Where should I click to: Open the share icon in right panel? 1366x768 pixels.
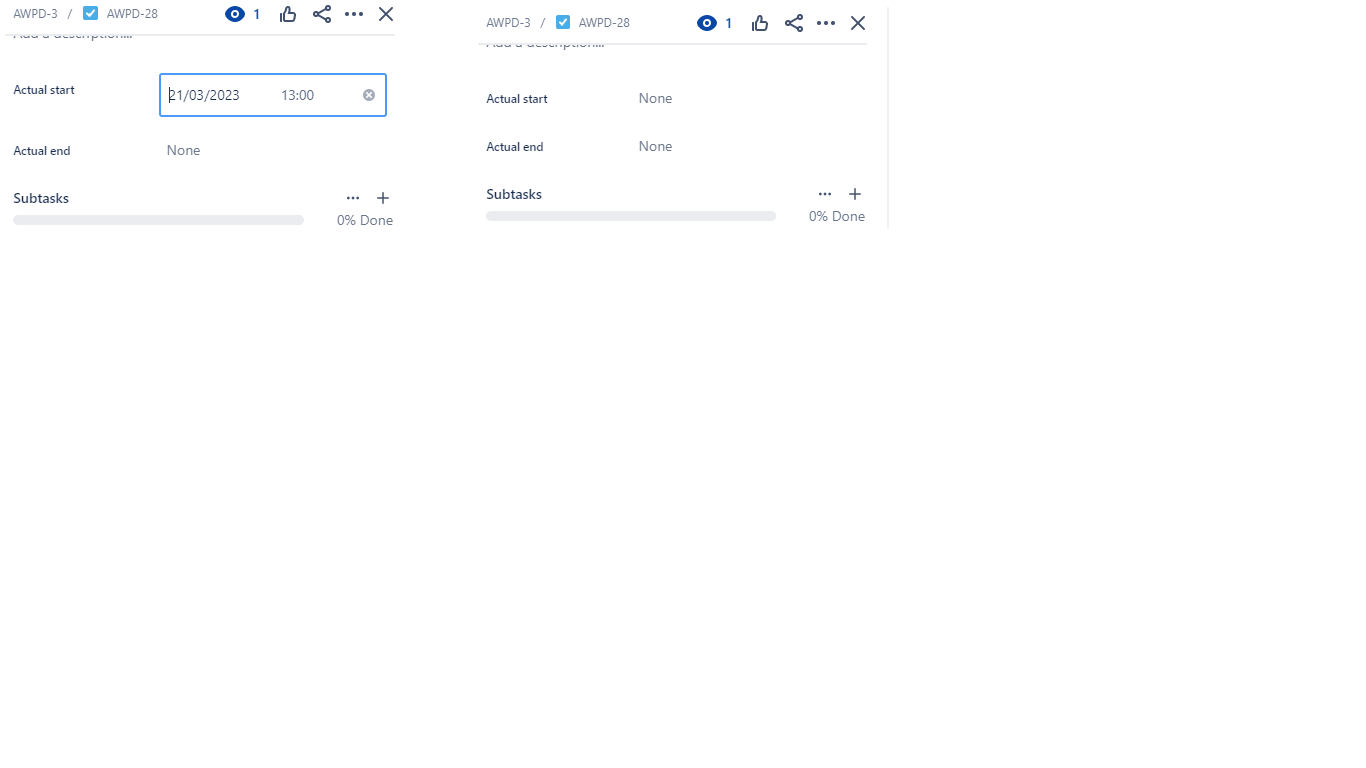794,23
